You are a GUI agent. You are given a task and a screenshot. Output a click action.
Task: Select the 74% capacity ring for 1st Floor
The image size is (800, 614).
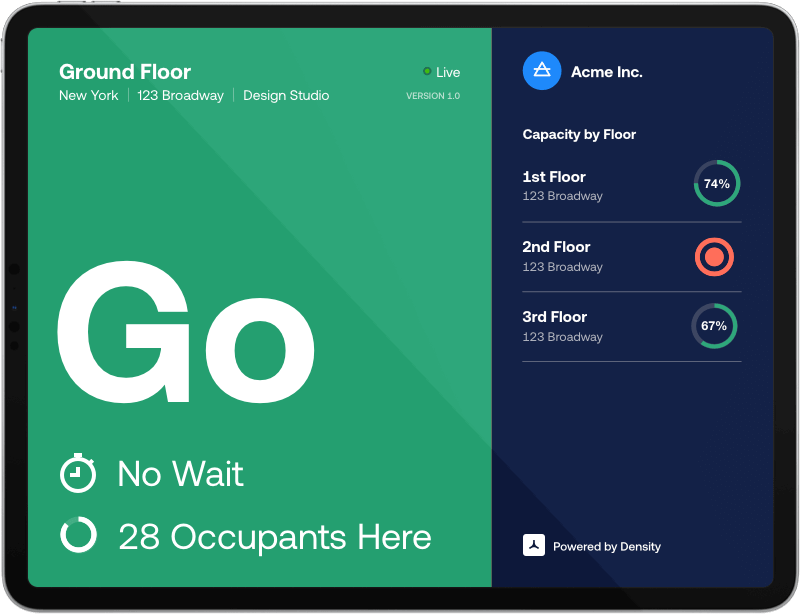coord(717,183)
